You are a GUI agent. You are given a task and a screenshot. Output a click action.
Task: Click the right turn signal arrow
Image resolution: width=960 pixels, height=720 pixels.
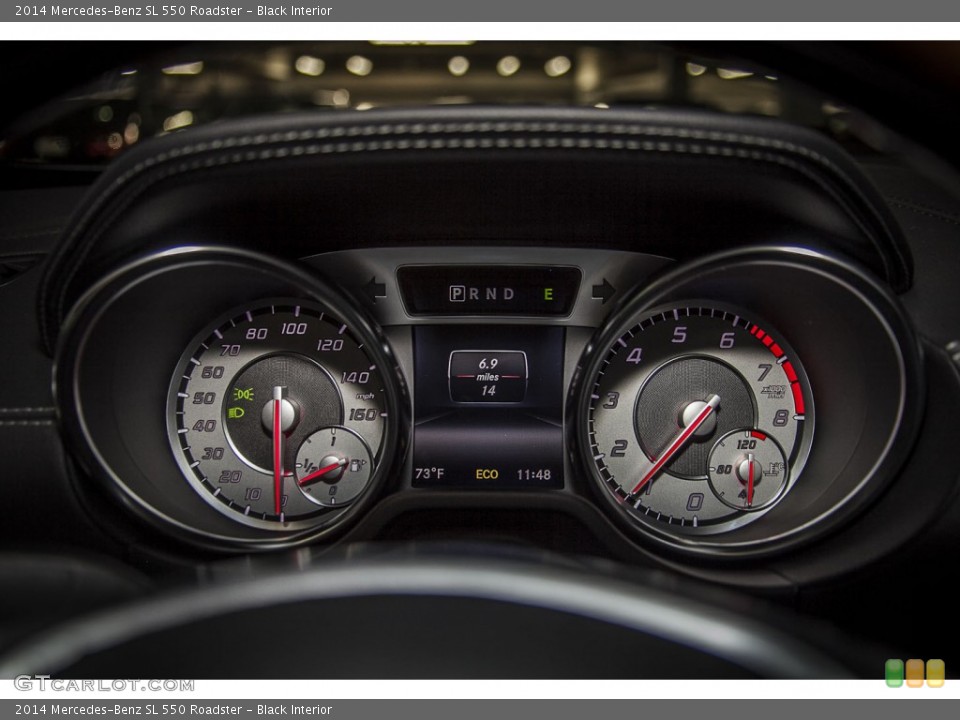pos(604,290)
